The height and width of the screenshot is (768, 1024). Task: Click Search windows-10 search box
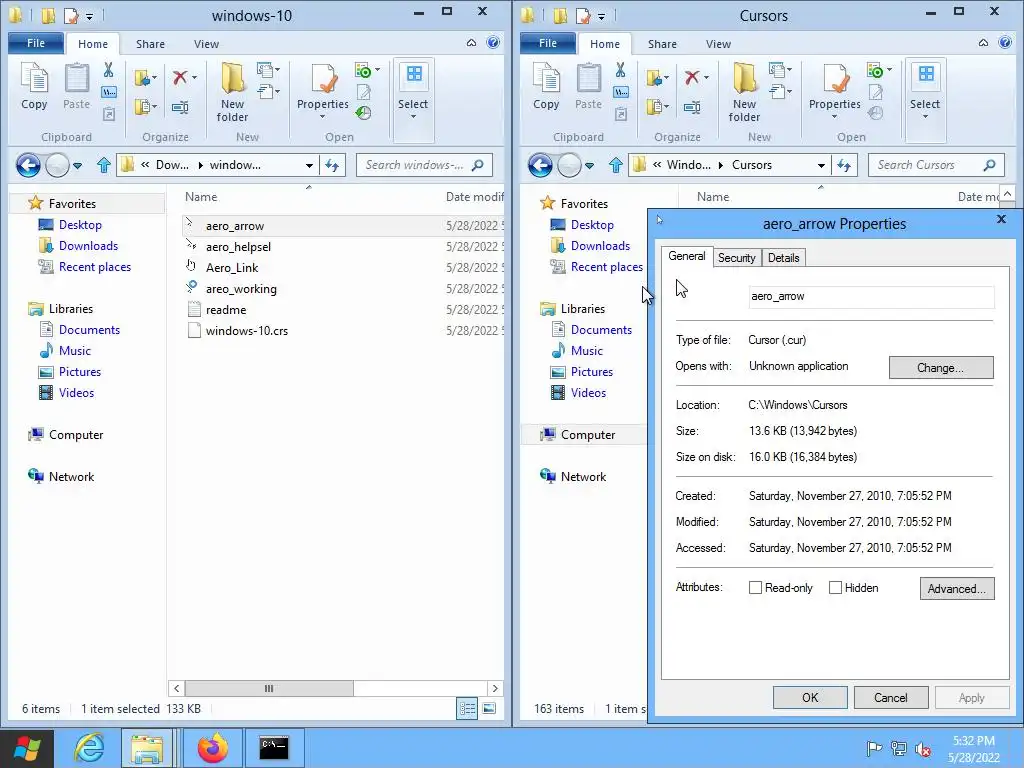(424, 165)
